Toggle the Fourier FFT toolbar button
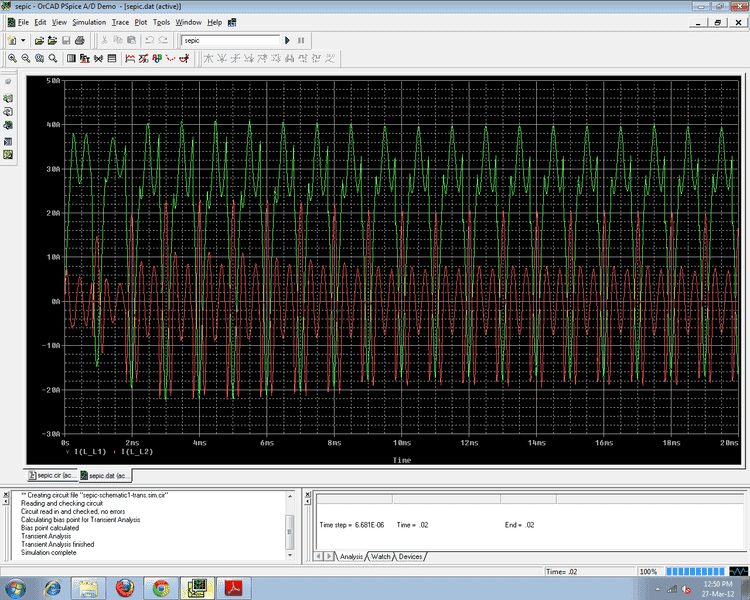Image resolution: width=750 pixels, height=600 pixels. click(x=85, y=58)
